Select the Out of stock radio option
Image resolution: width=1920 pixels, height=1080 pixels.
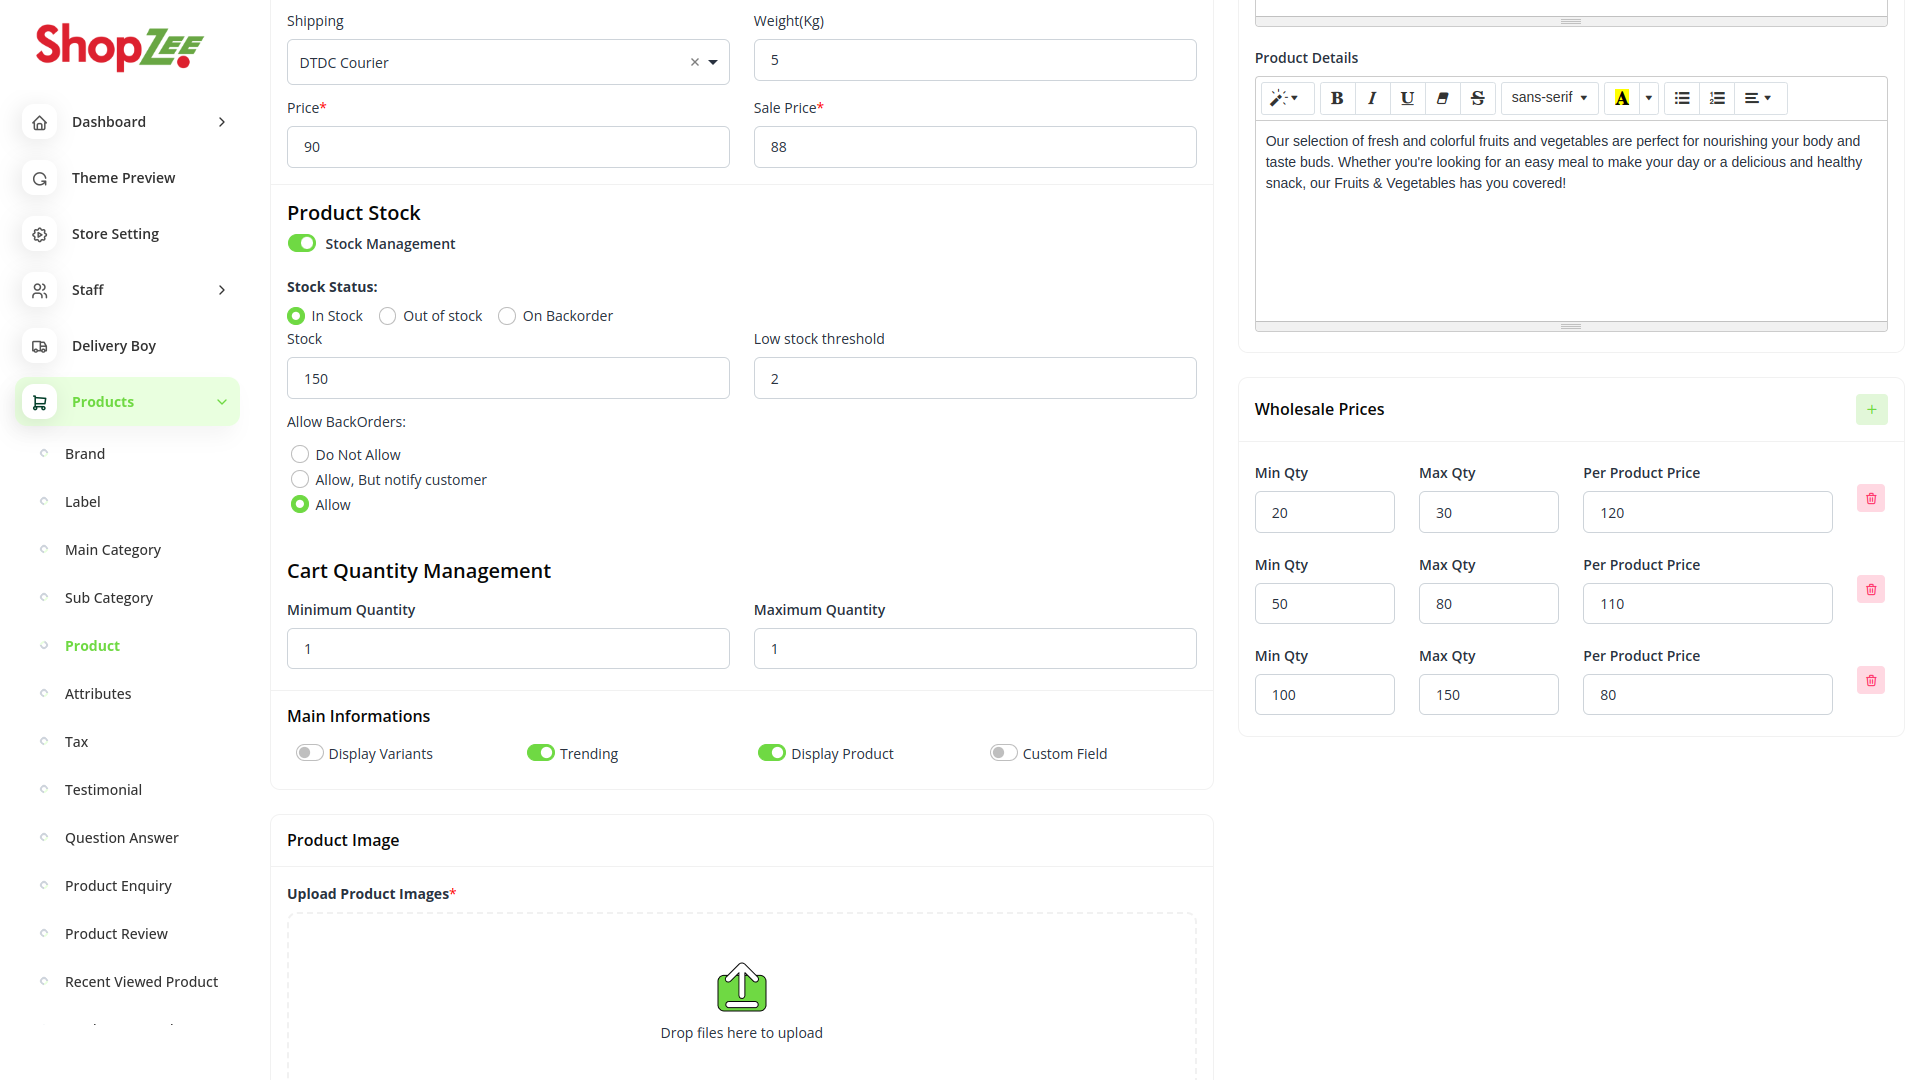[388, 316]
